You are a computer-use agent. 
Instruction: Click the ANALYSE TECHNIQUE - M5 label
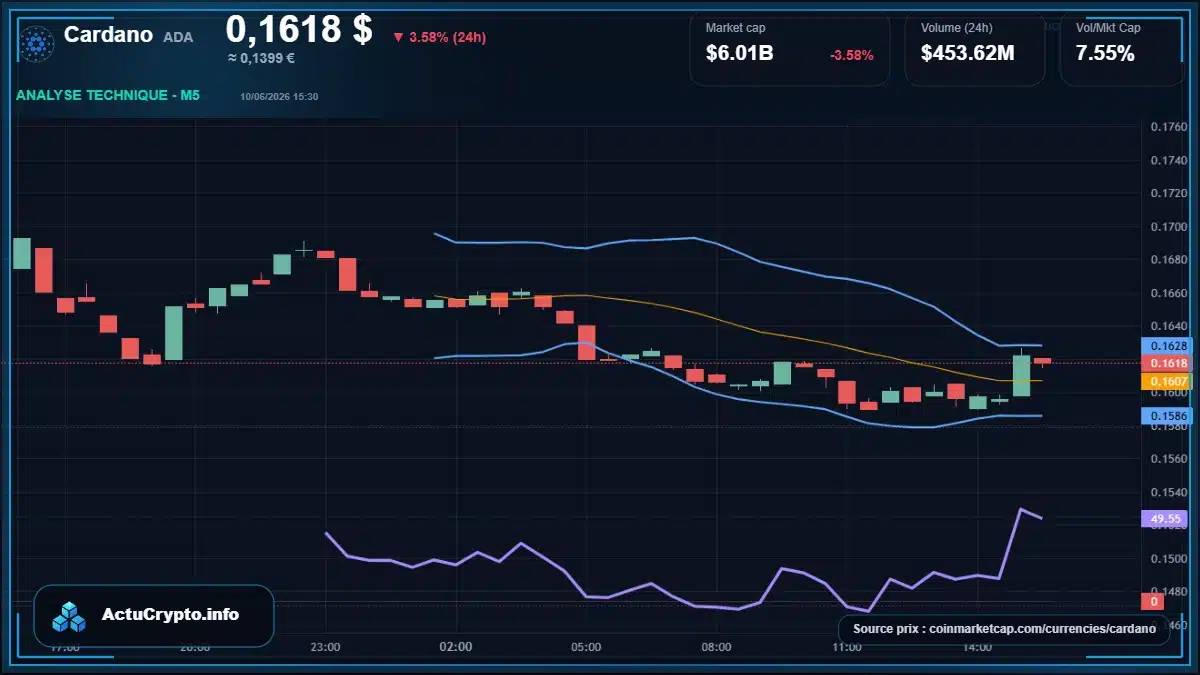108,95
